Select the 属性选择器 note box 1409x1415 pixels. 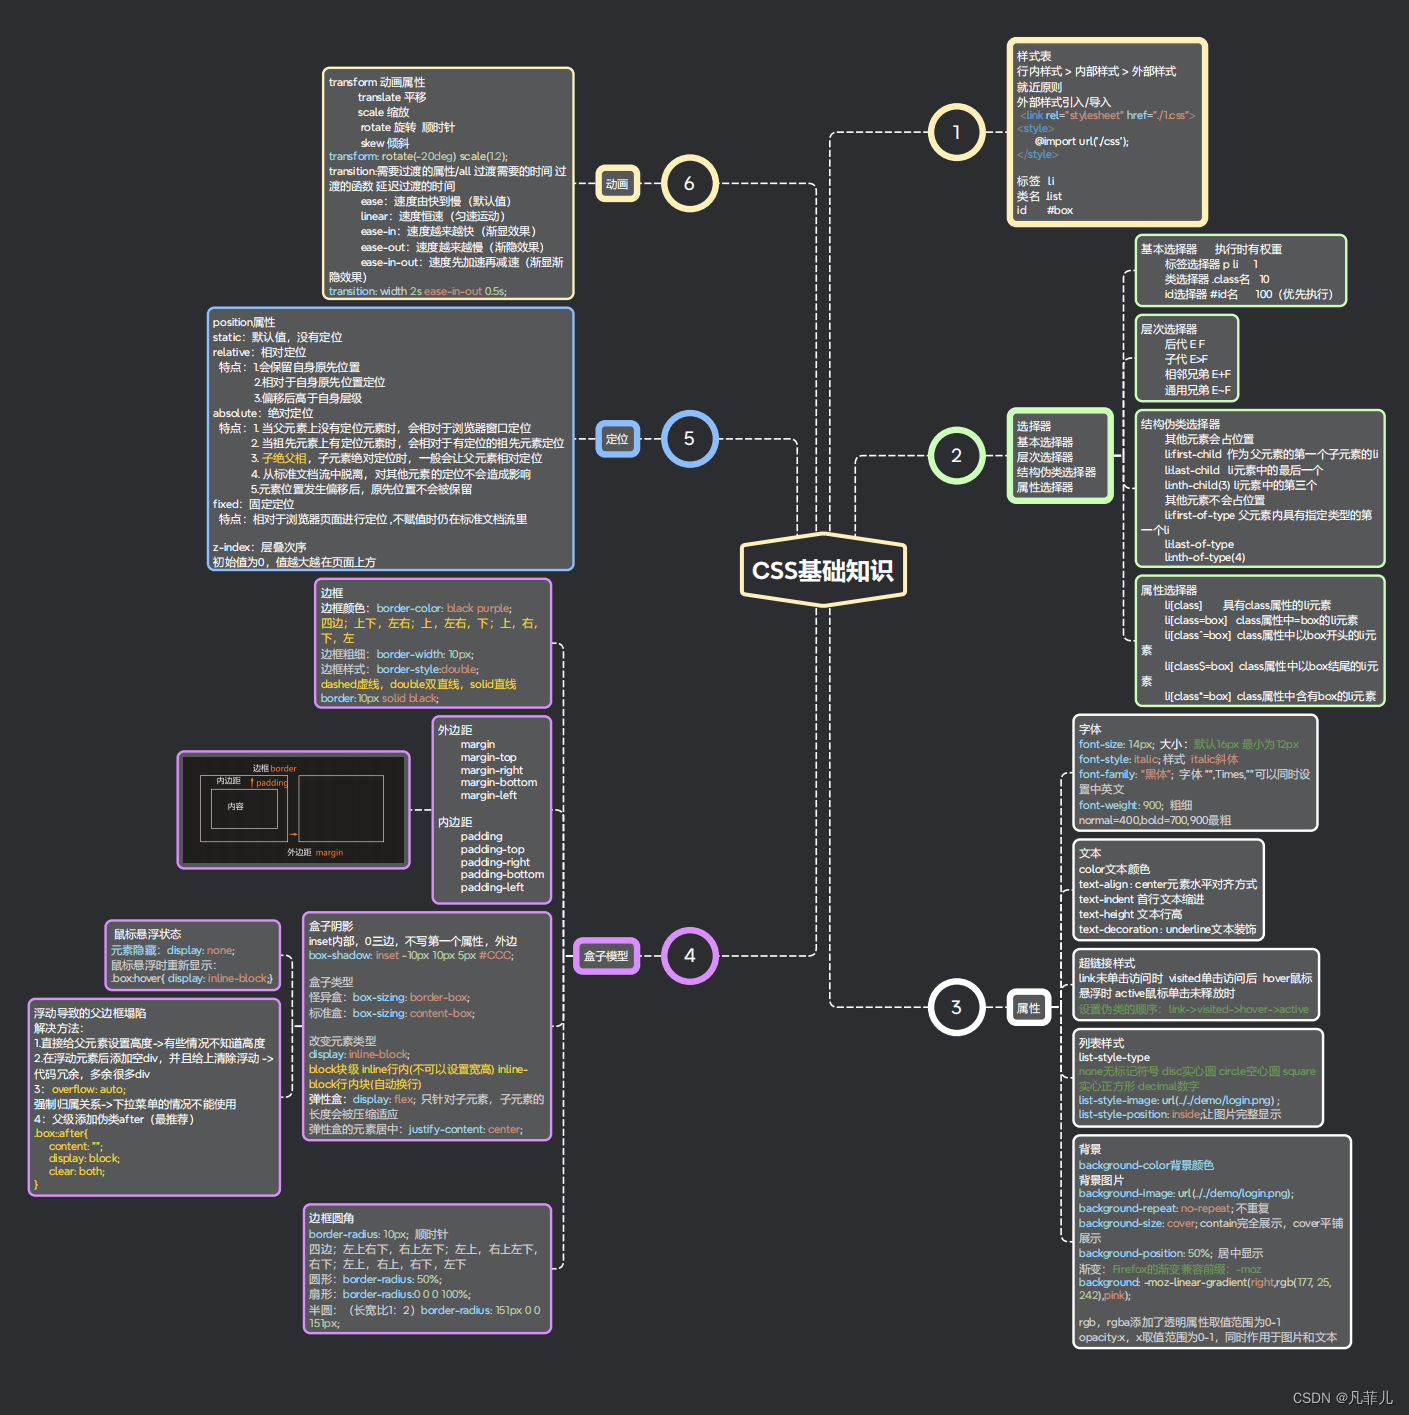(1260, 641)
